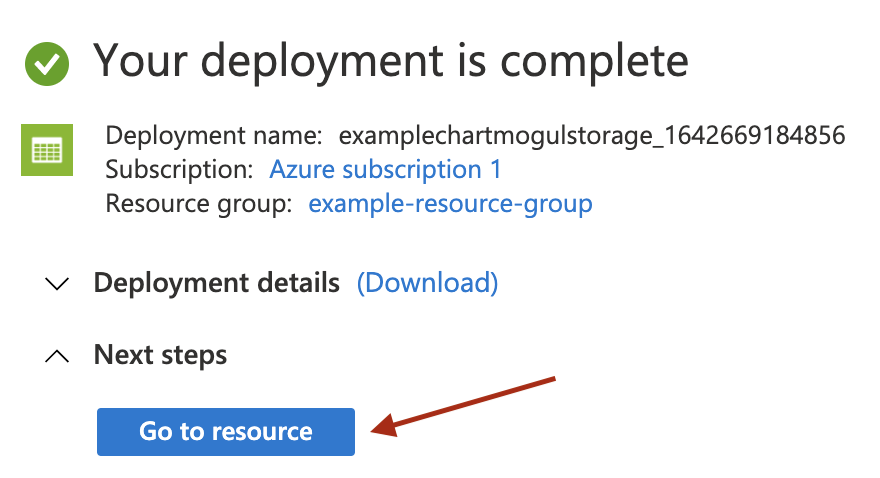Click the word "complete" in the heading
880x478 pixels.
(594, 62)
